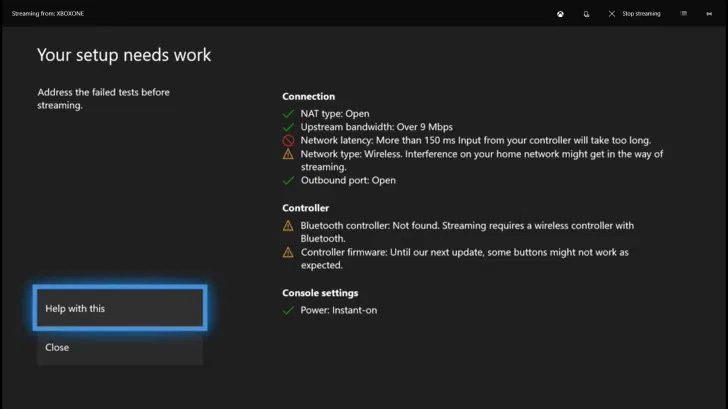Click the 'Network type: Wireless' warning text
This screenshot has width=728, height=409.
(481, 161)
